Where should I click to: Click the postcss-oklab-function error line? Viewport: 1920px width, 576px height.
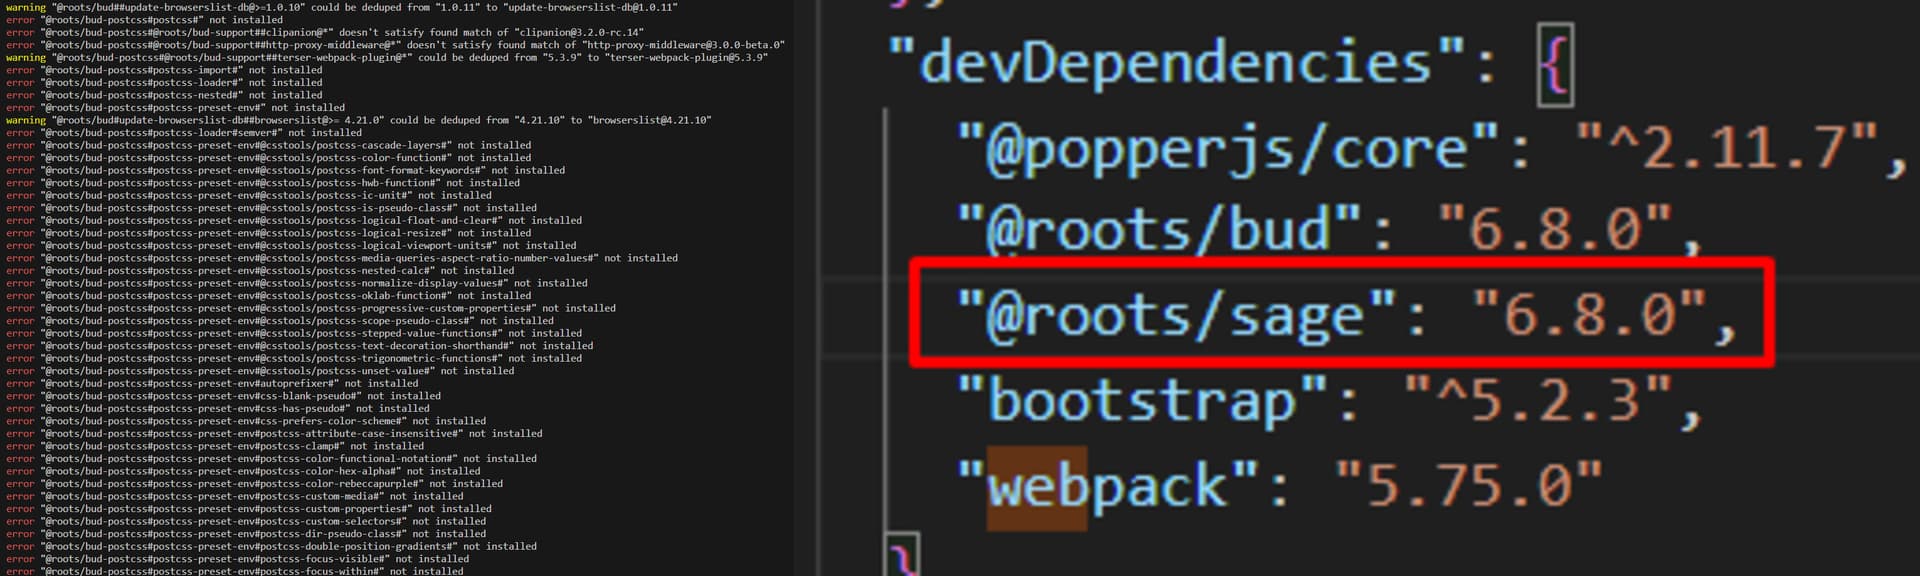(x=269, y=295)
